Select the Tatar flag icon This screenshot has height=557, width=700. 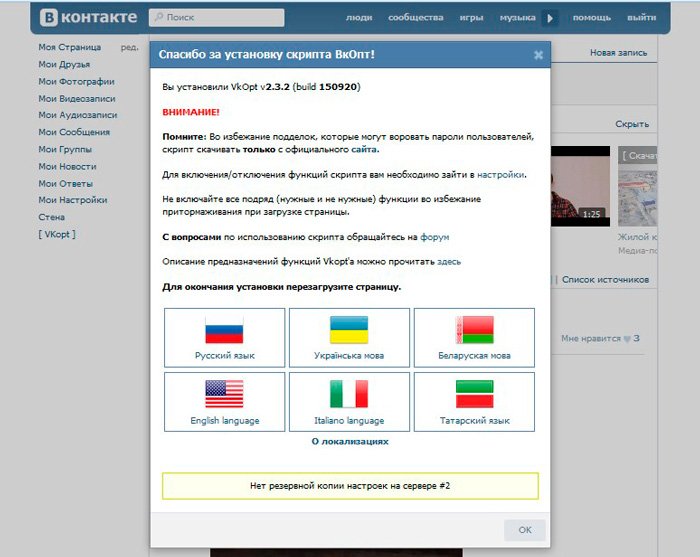pos(474,394)
